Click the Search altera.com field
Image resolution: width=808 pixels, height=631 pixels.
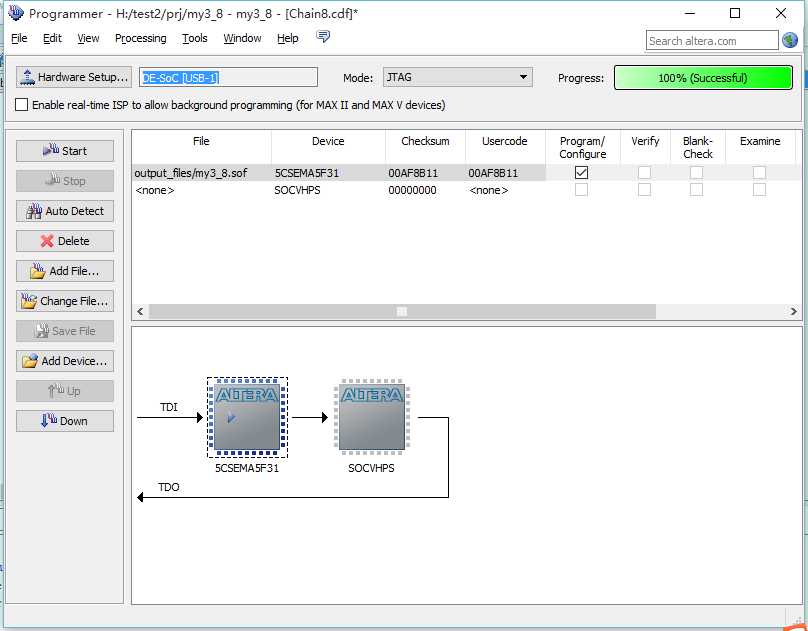point(712,41)
